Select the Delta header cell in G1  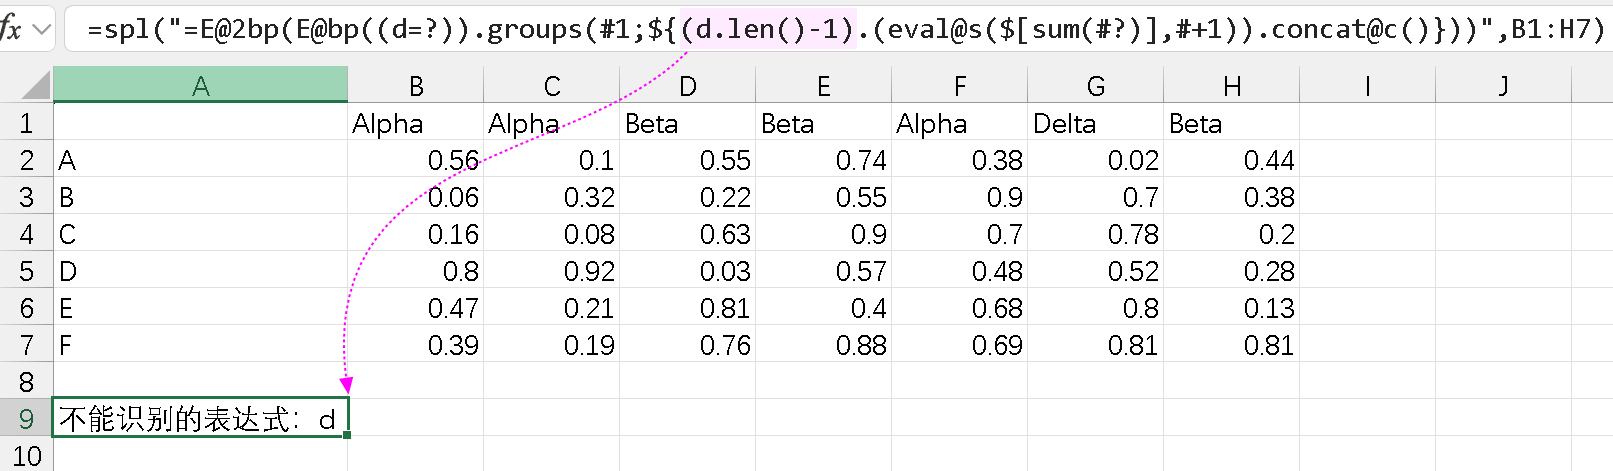pyautogui.click(x=1095, y=123)
